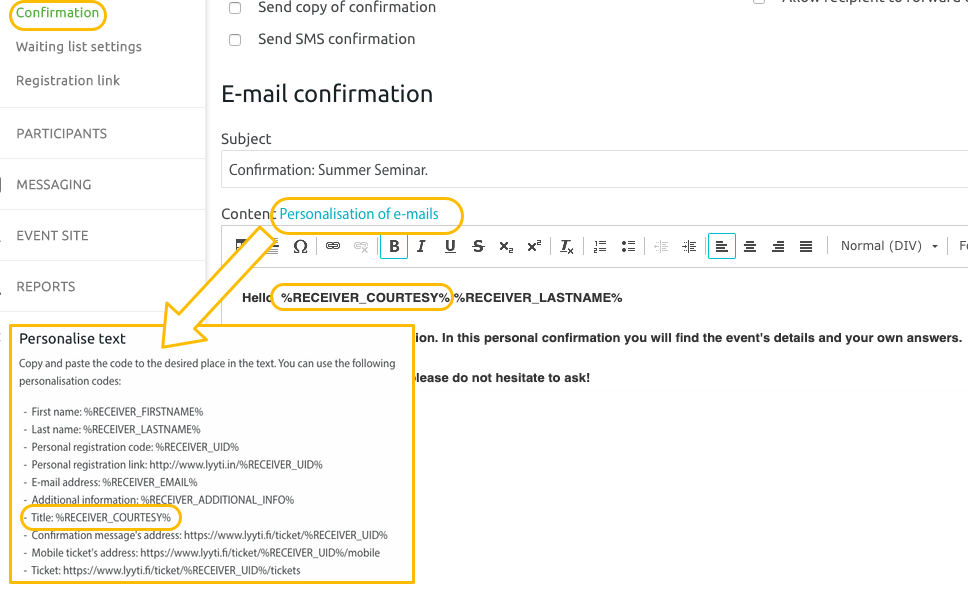
Task: Click the Confirmation message's address line
Action: tap(209, 535)
